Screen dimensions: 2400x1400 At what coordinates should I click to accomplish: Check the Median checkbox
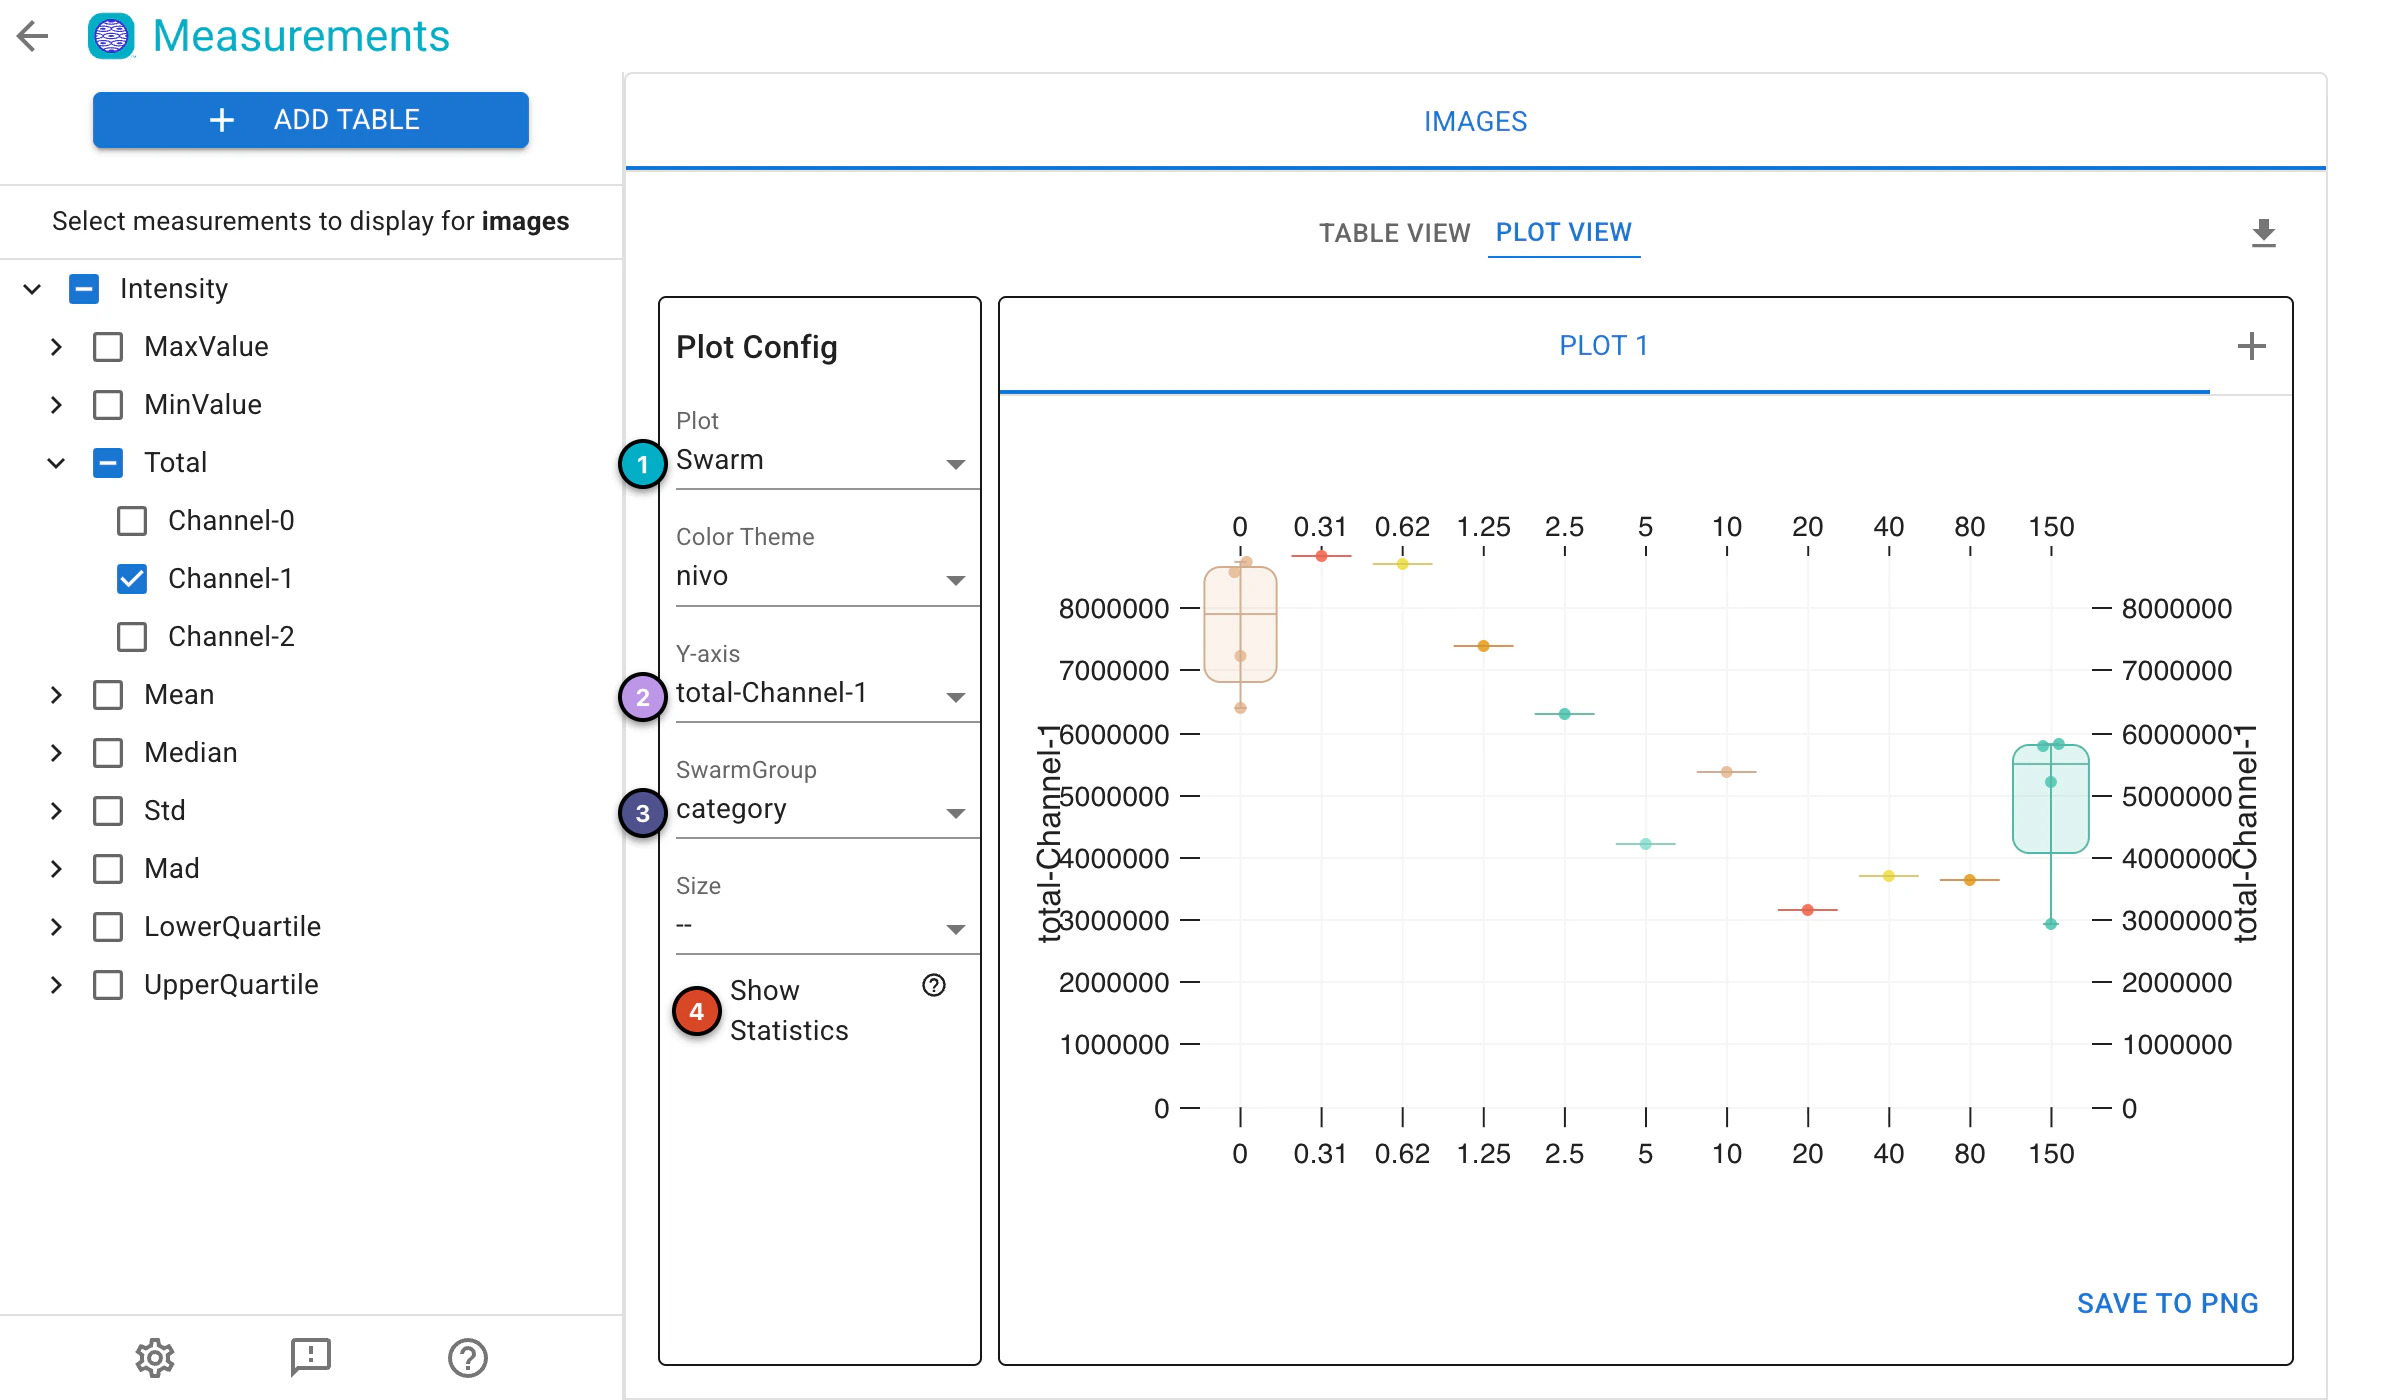click(x=108, y=753)
